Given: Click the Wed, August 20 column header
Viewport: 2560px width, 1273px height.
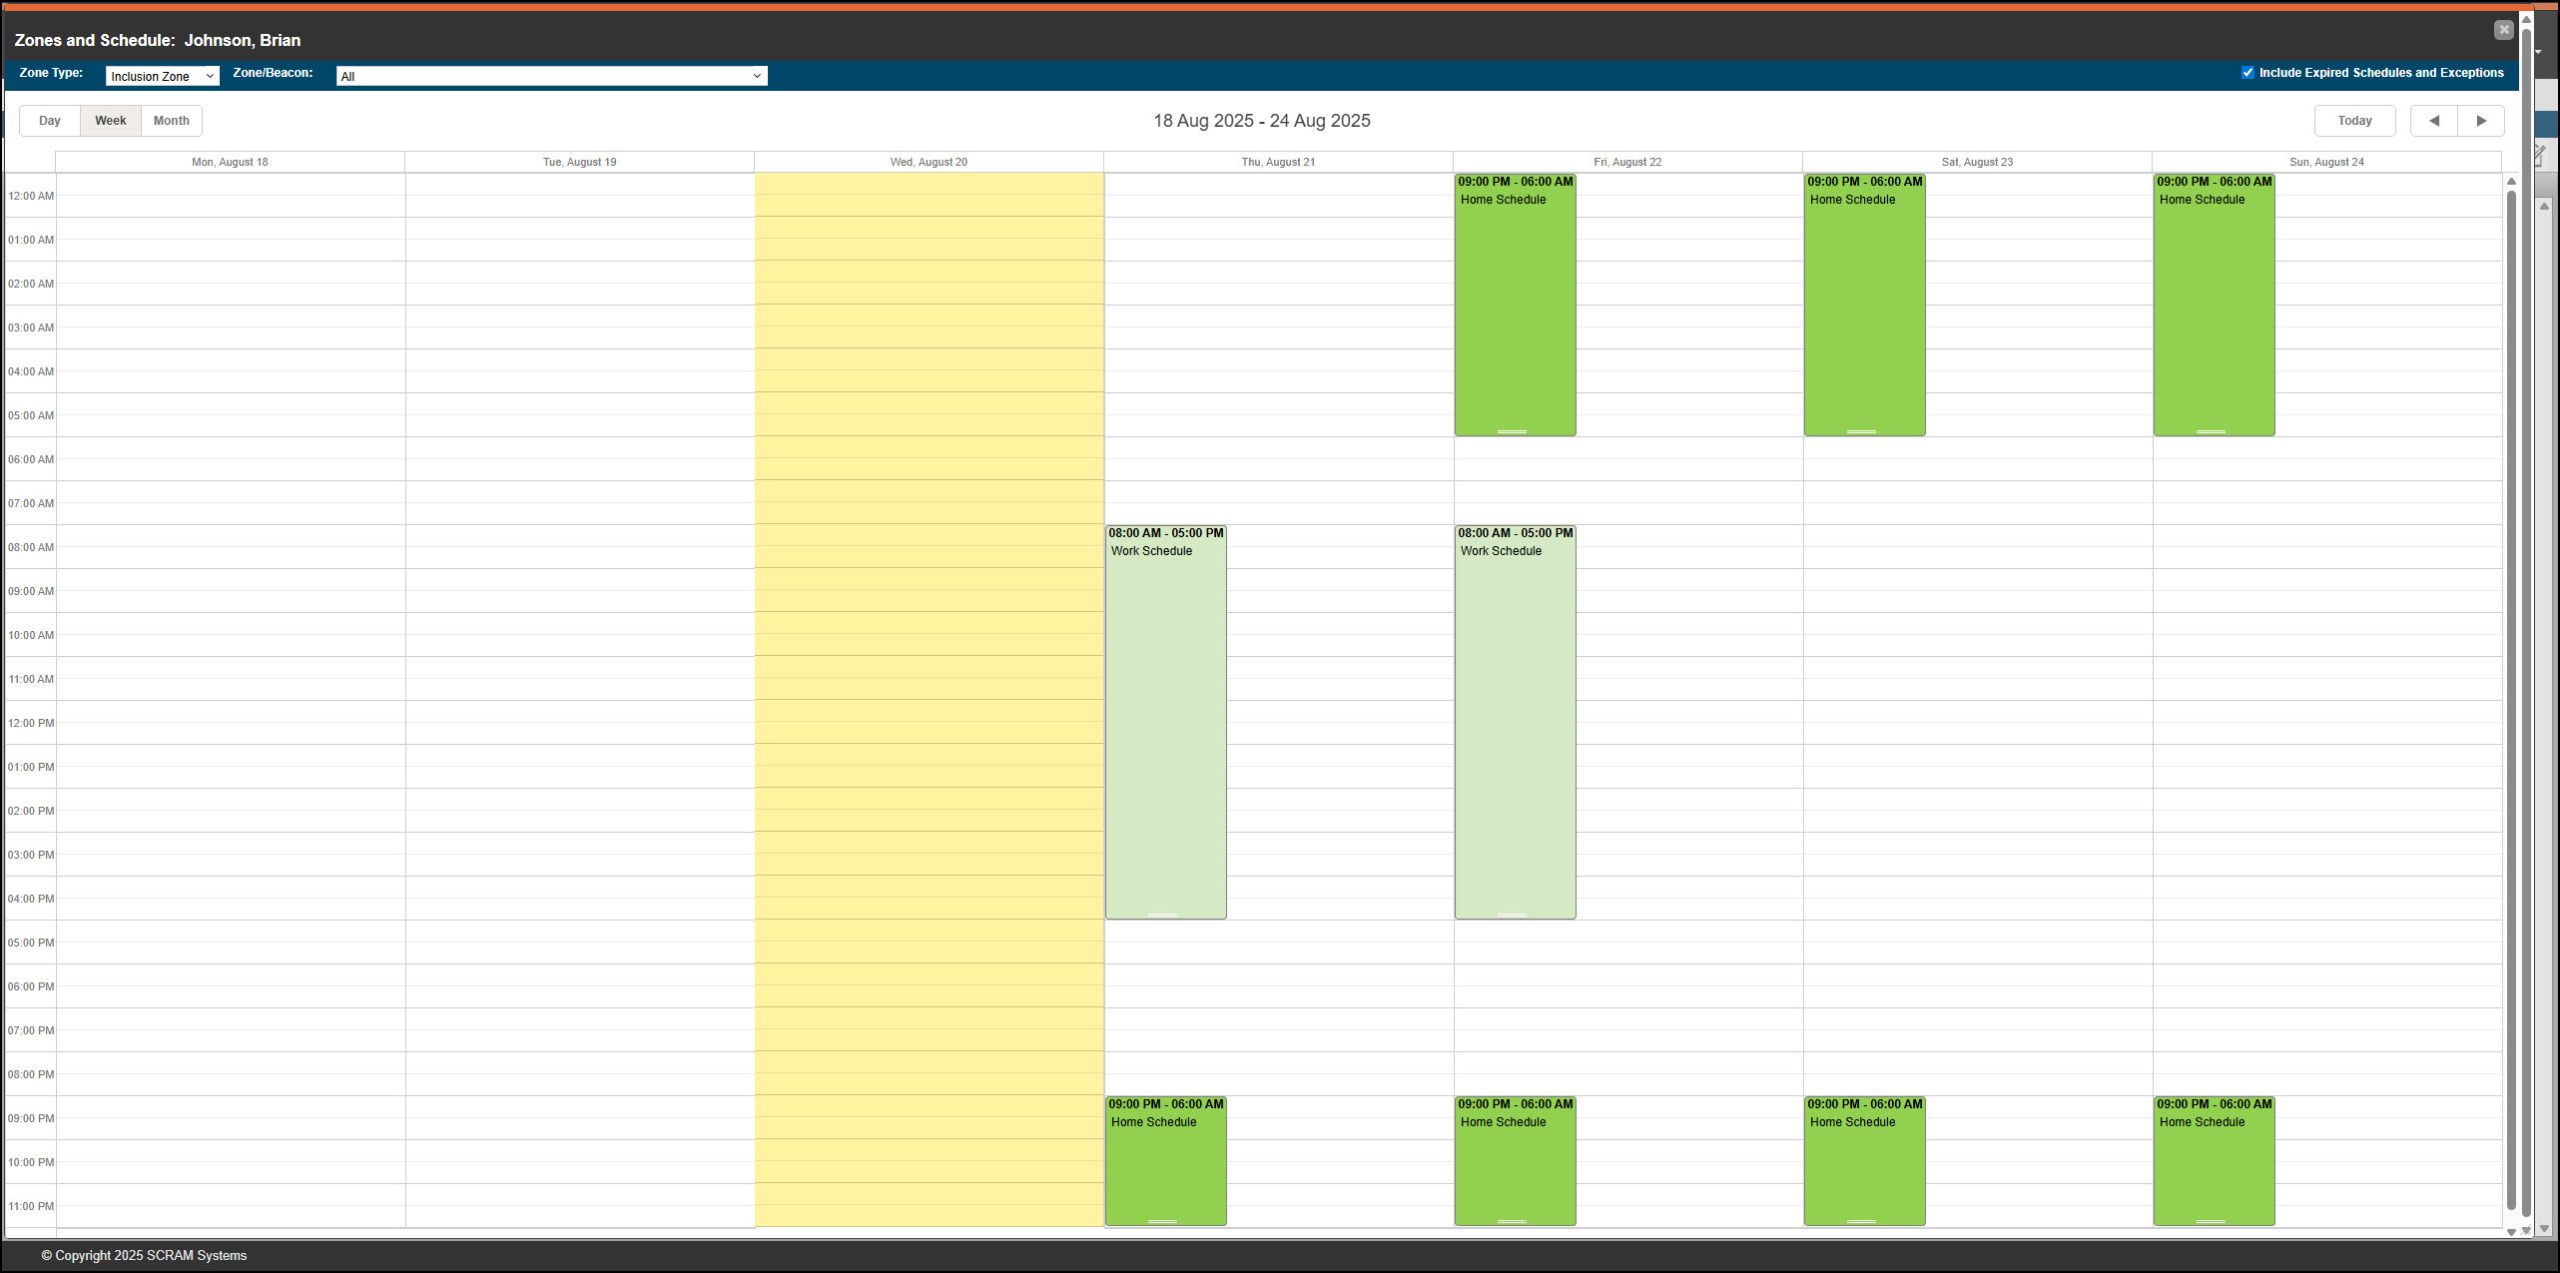Looking at the screenshot, I should (928, 162).
